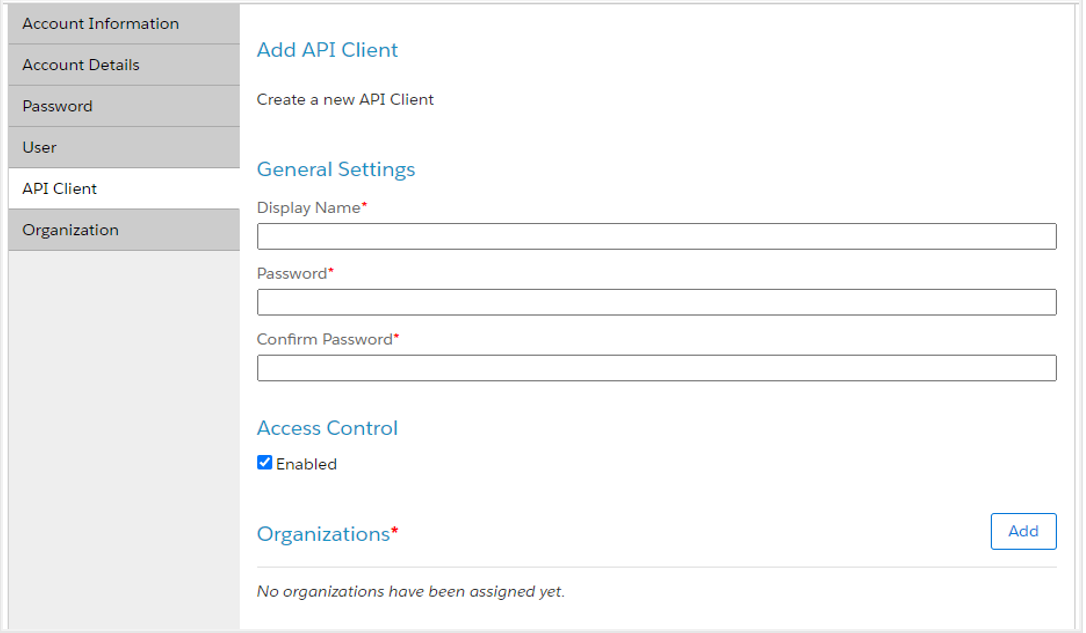Click the Confirm Password input field
This screenshot has height=633, width=1086.
[x=655, y=368]
